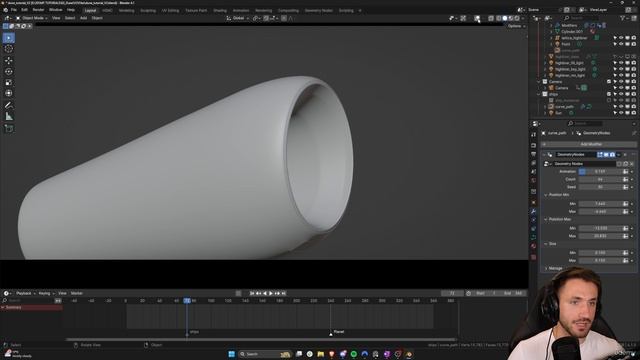Collapse the Size panel
The image size is (640, 360).
[546, 244]
